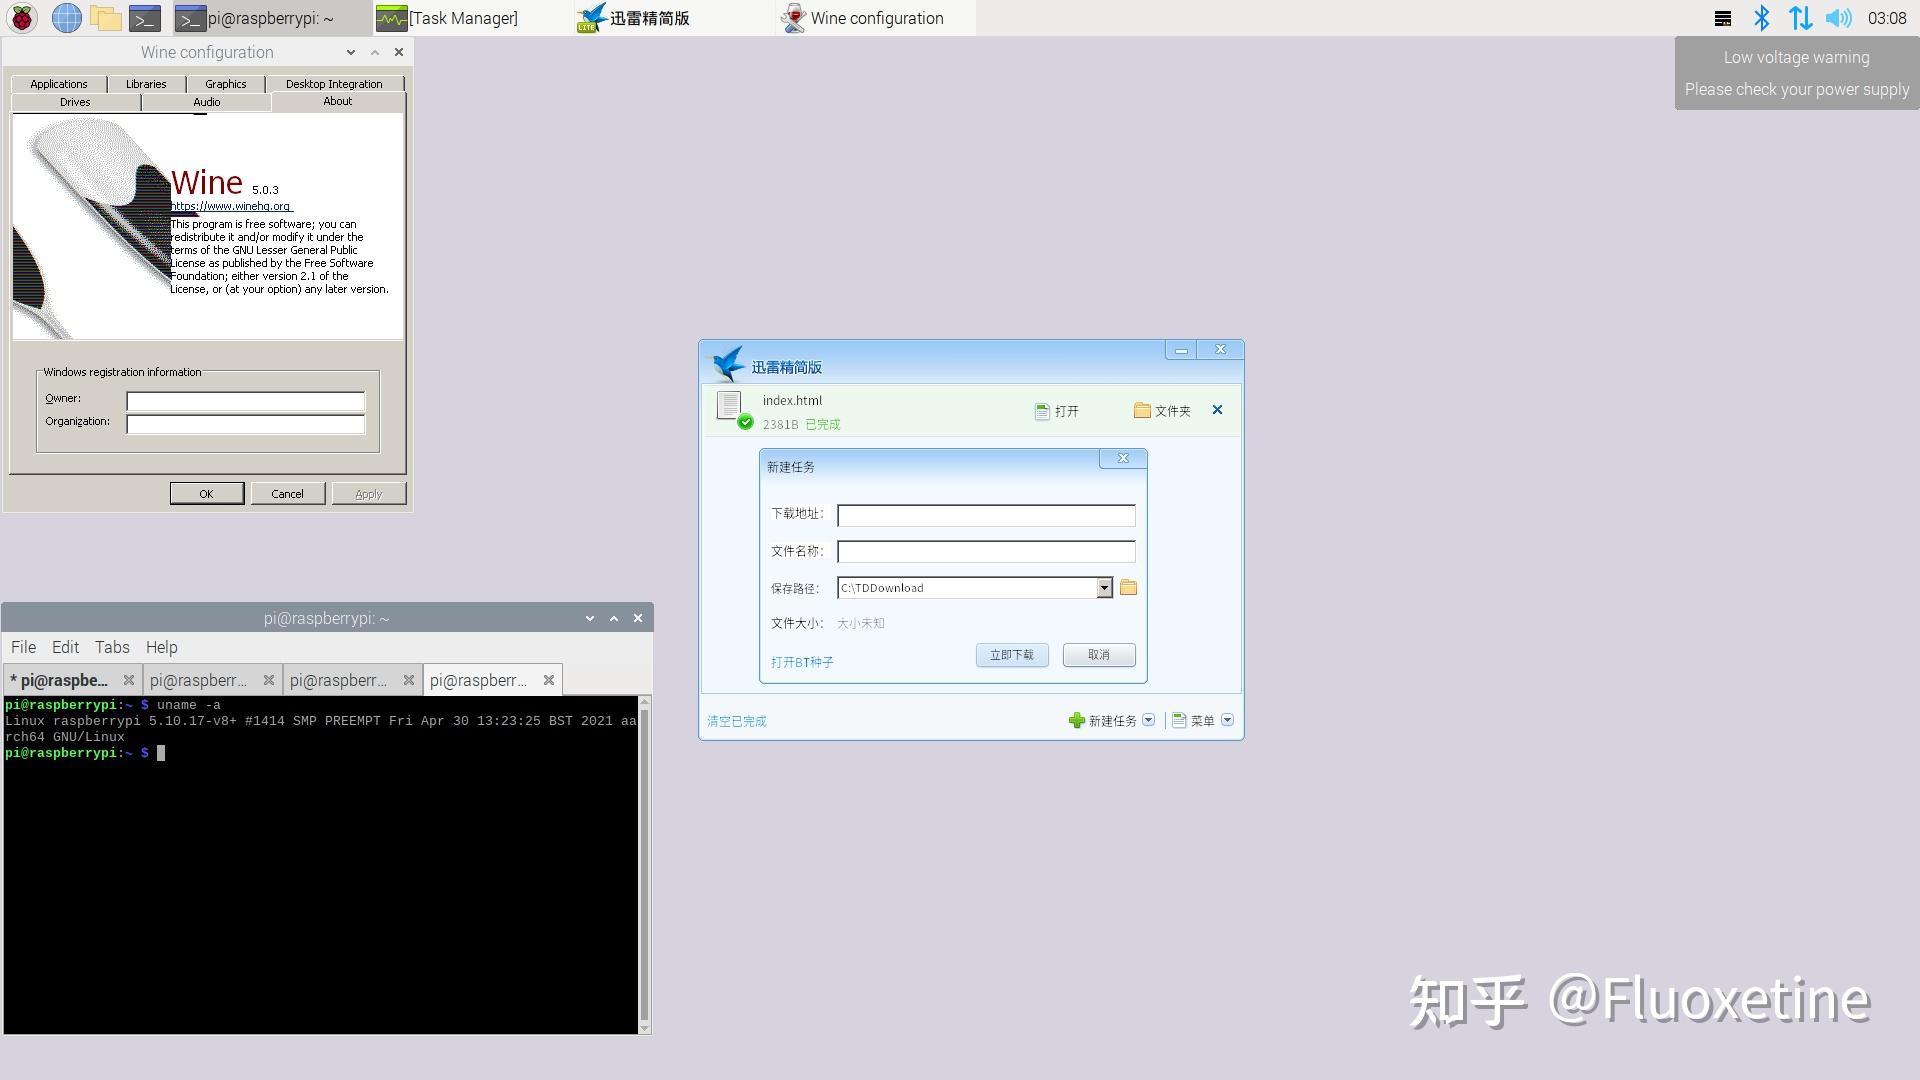Expand the C:\TDDownload save path dropdown
1920x1080 pixels.
1103,588
